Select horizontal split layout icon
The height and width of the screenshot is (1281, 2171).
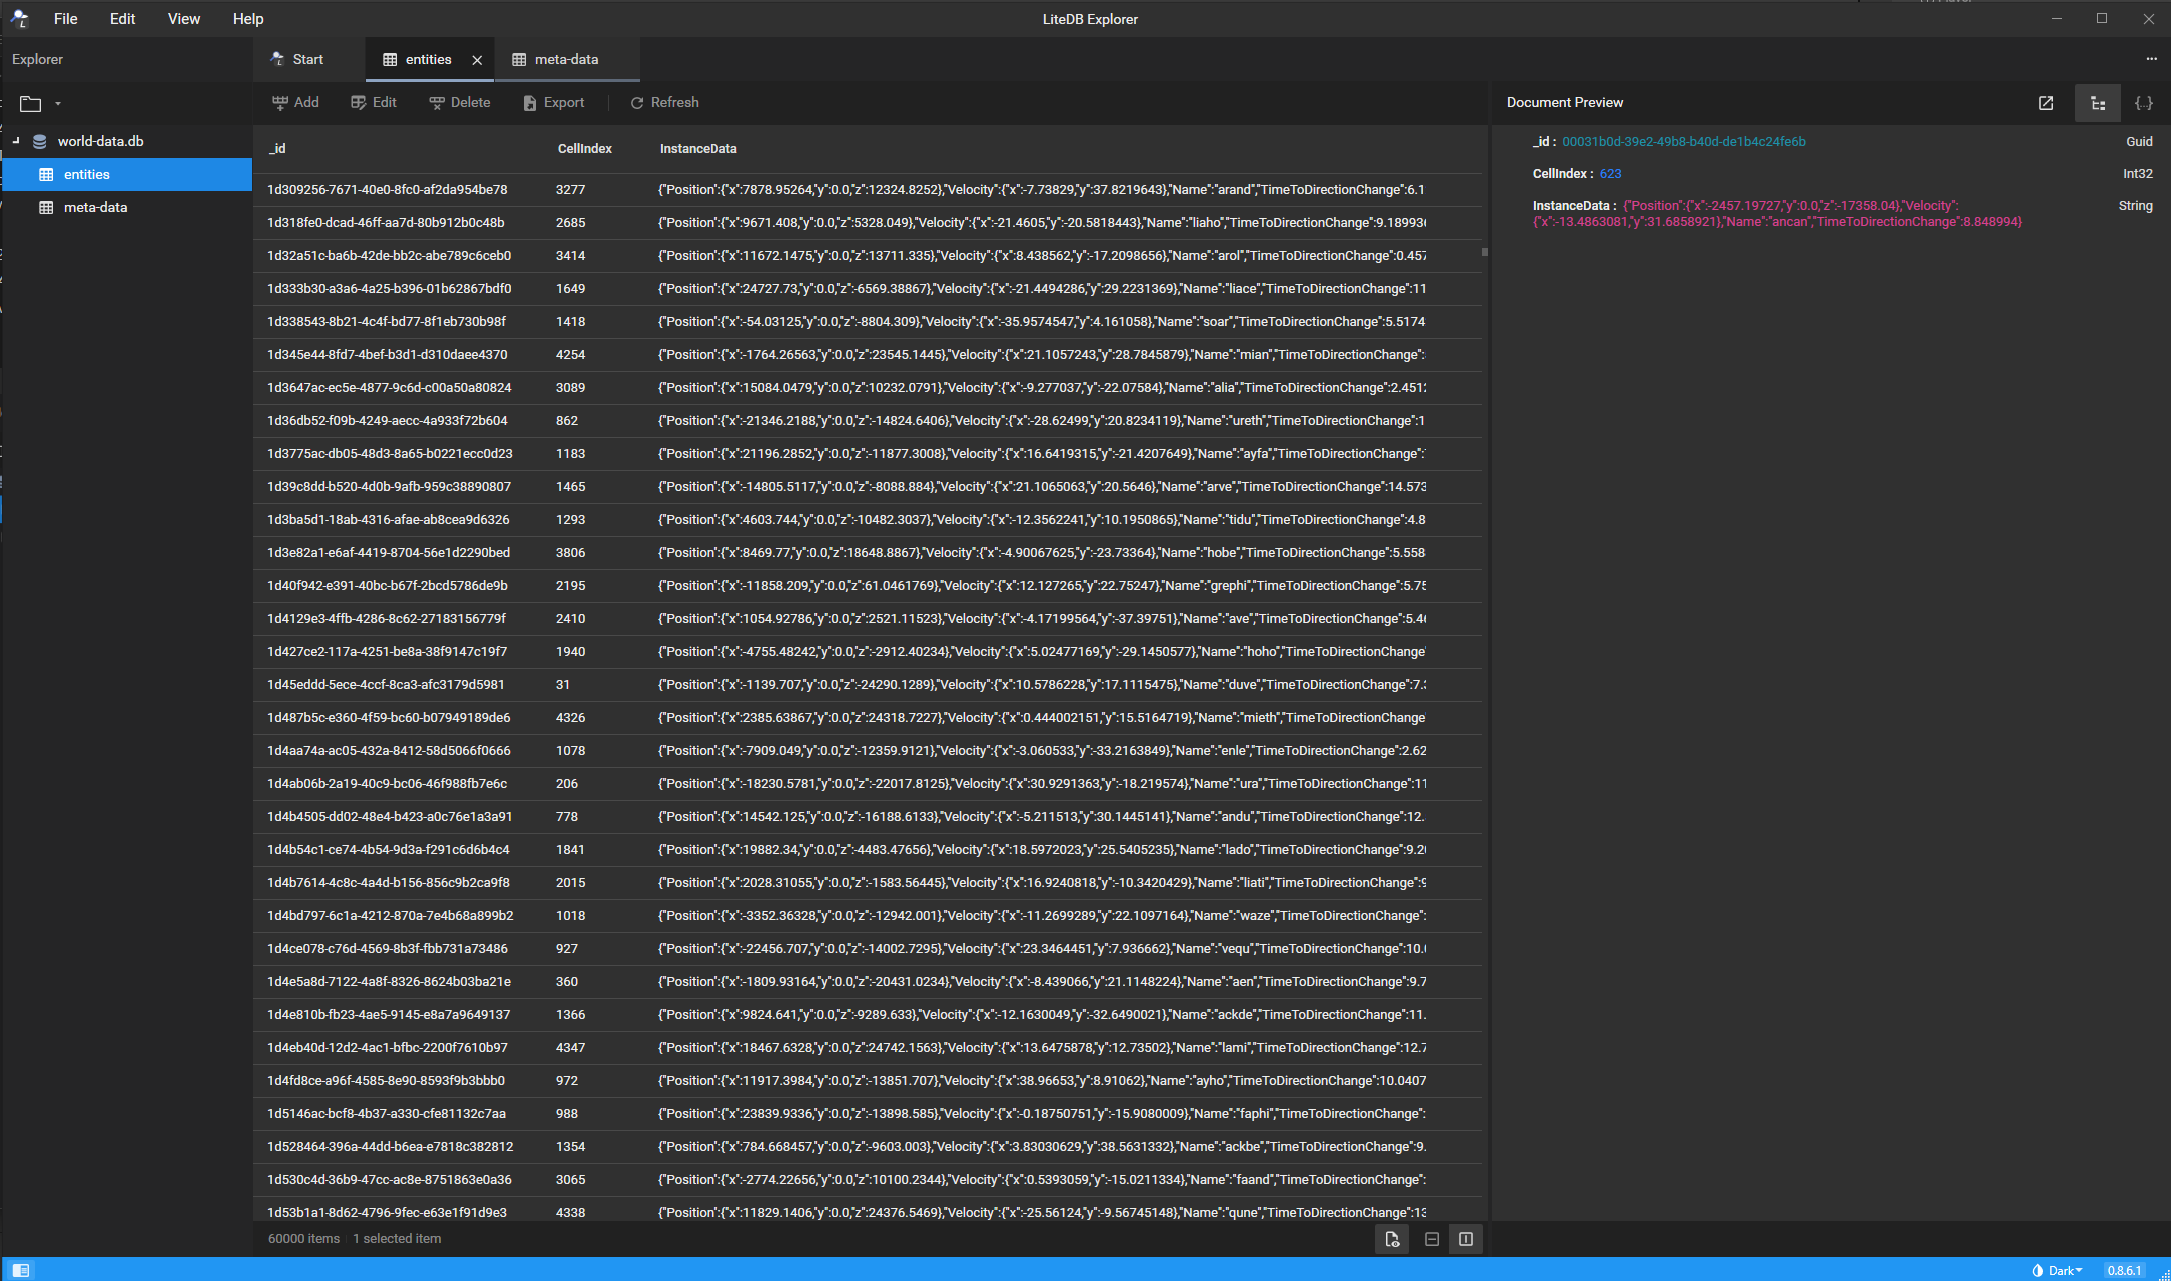[x=1432, y=1239]
